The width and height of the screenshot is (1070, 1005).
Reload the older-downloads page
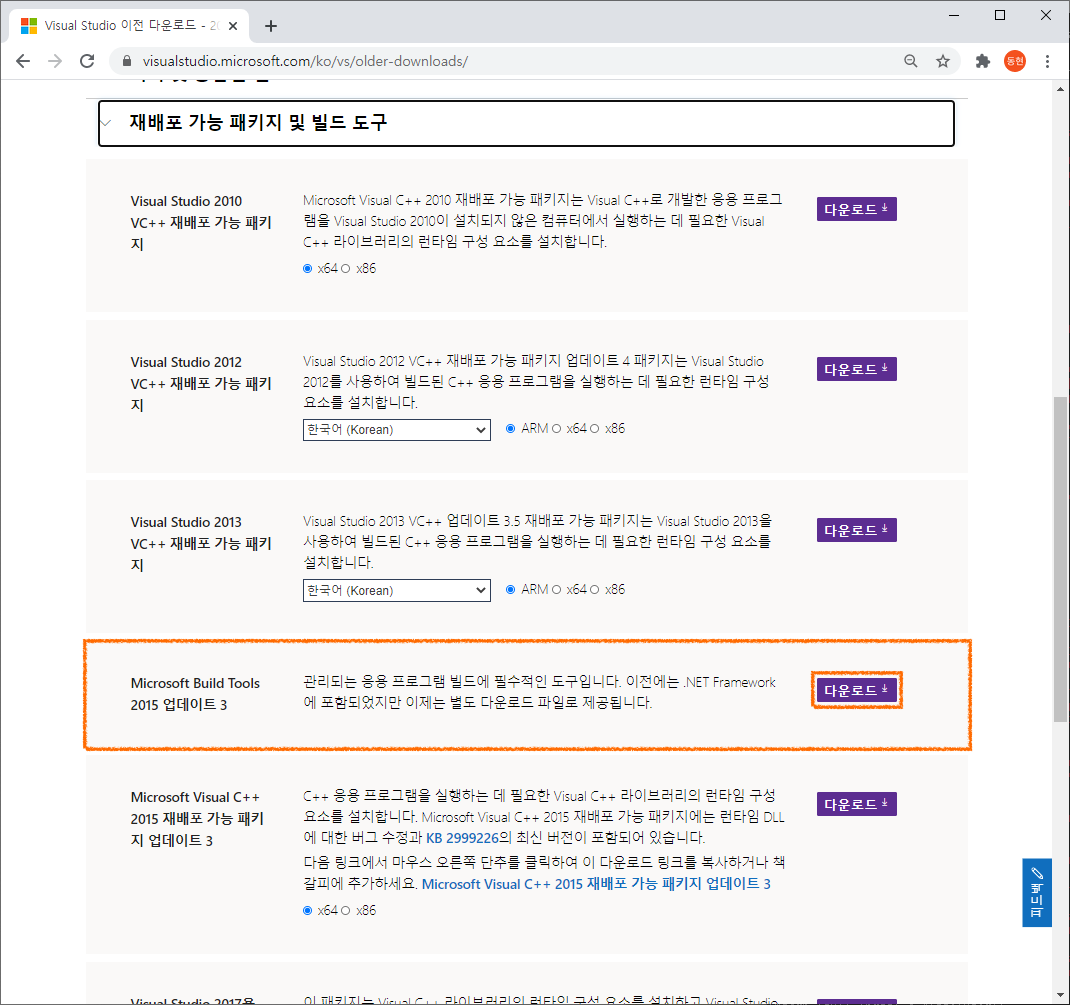tap(87, 61)
